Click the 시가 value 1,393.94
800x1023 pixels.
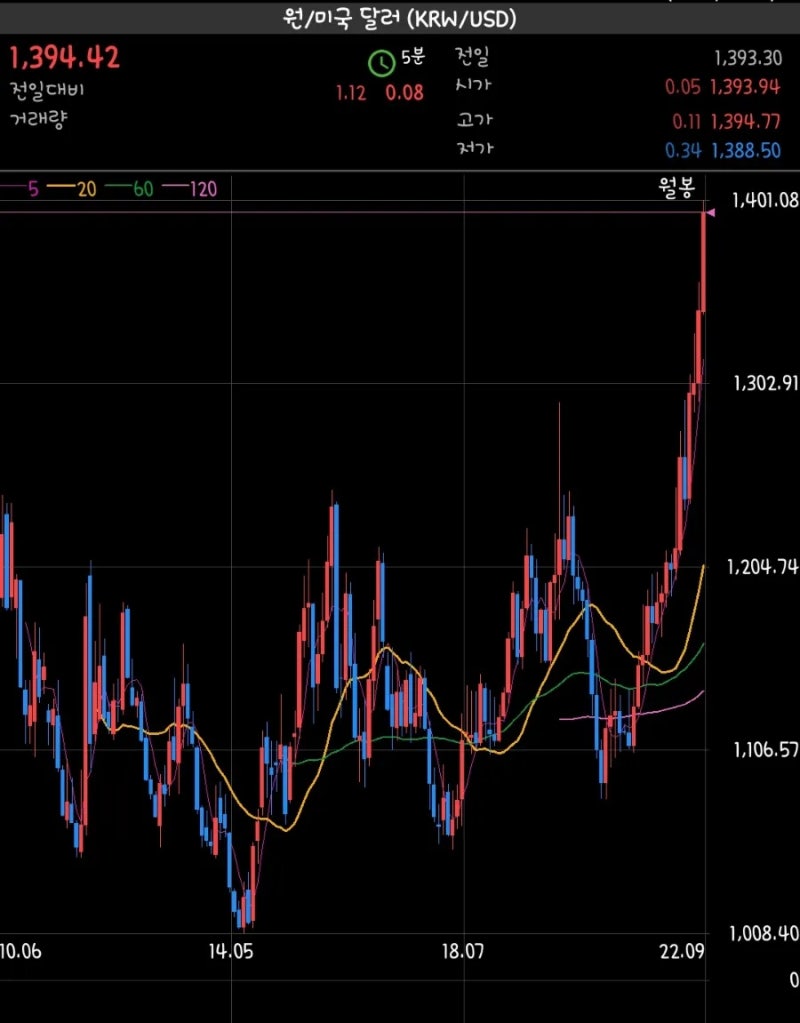(x=745, y=87)
